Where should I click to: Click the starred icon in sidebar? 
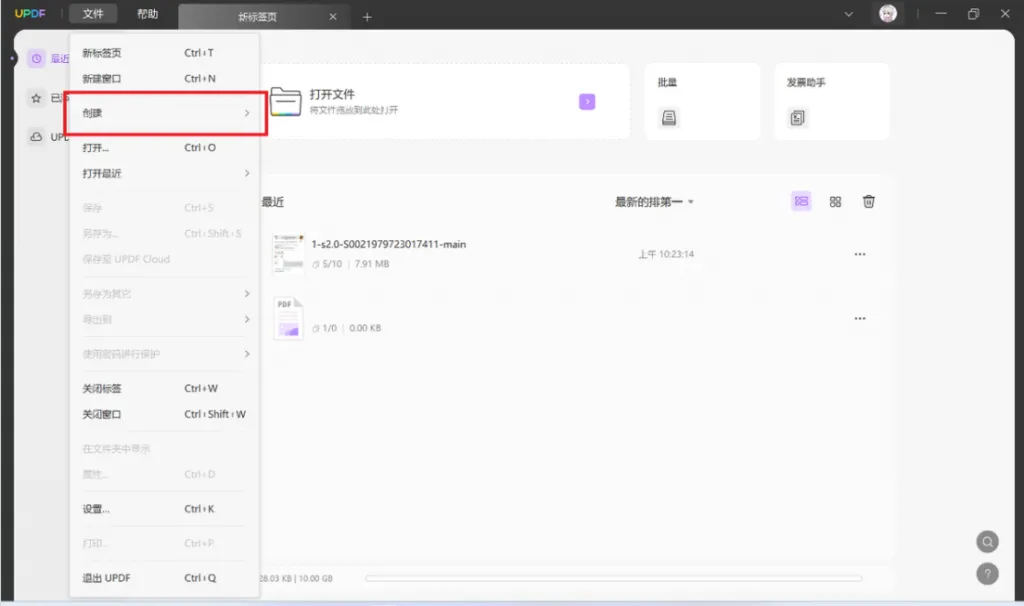click(x=37, y=98)
